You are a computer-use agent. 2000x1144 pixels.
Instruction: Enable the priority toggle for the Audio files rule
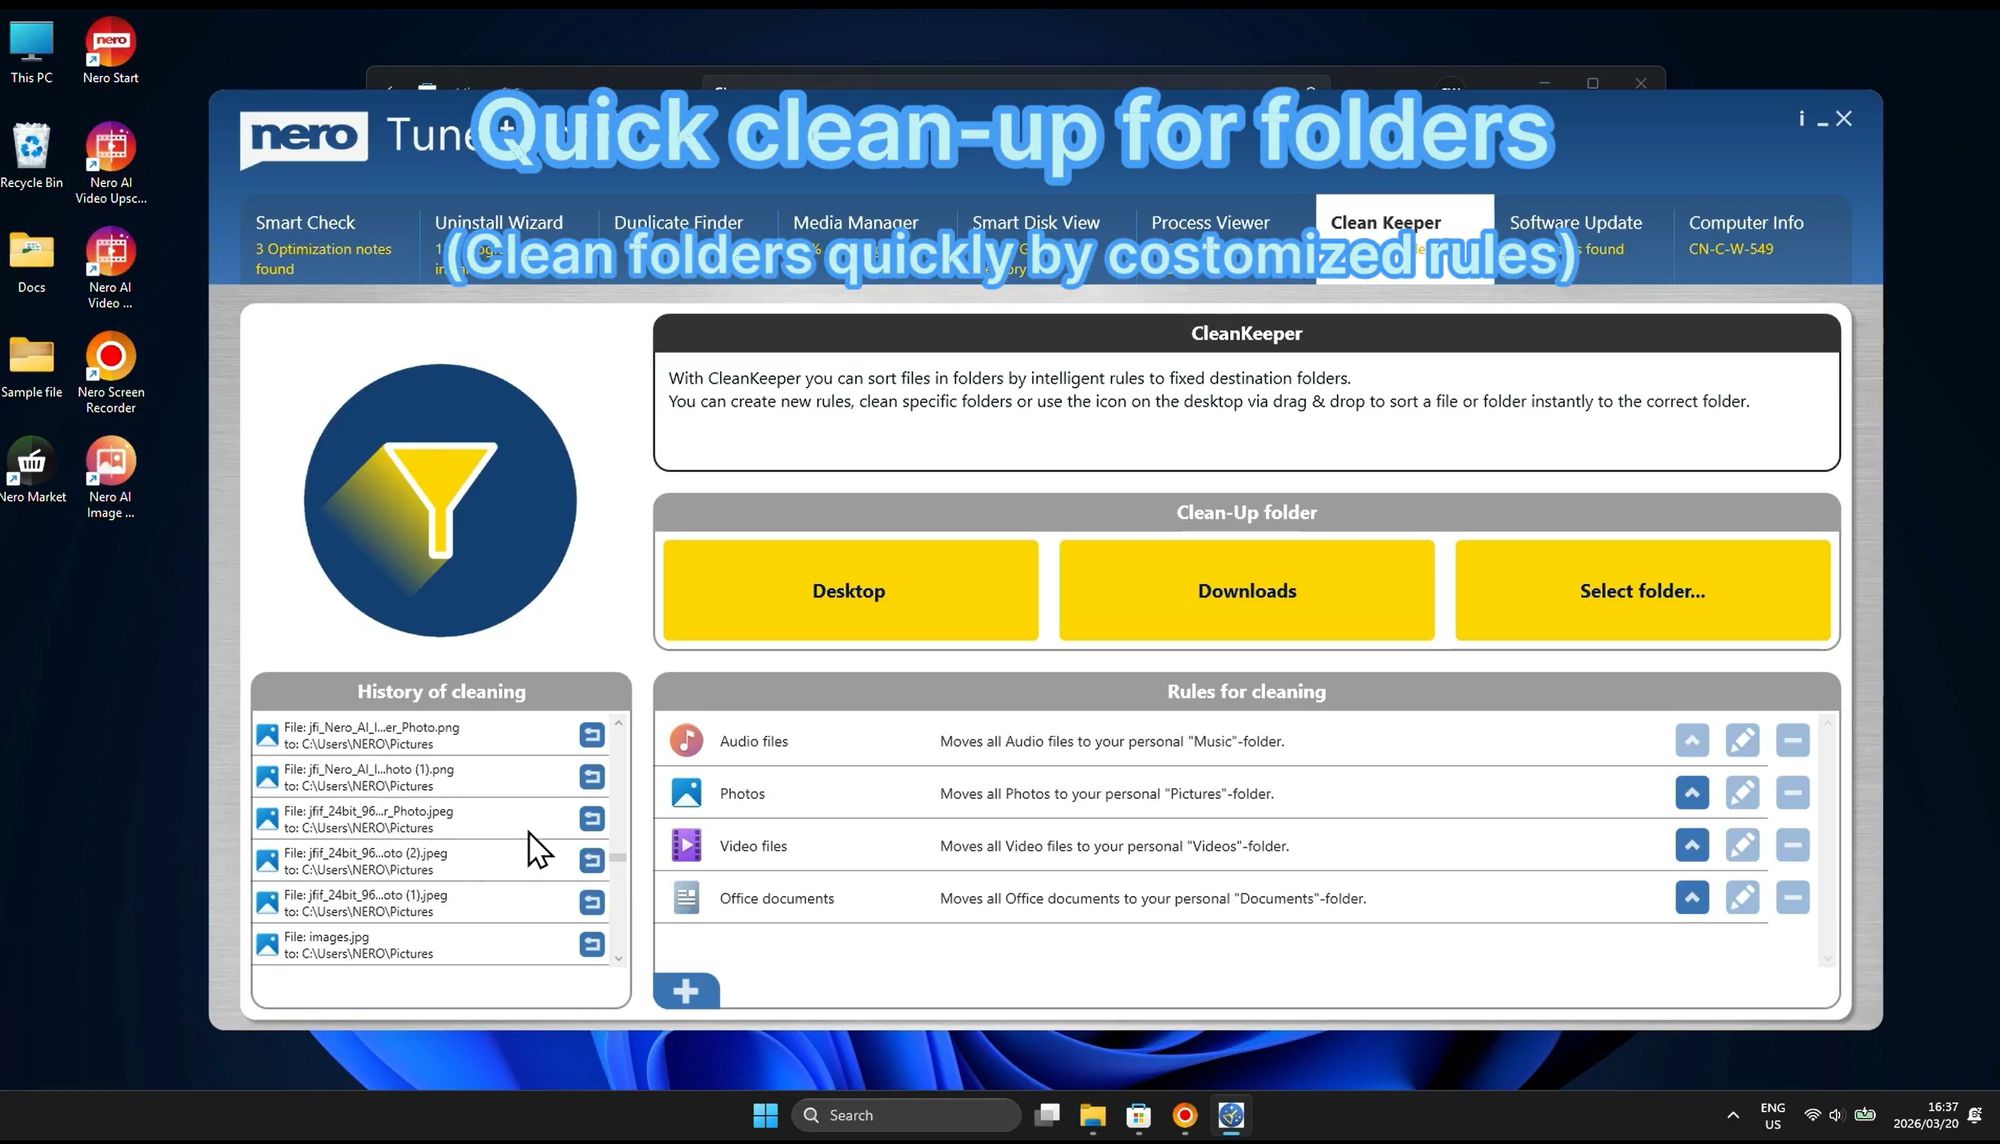click(1692, 740)
